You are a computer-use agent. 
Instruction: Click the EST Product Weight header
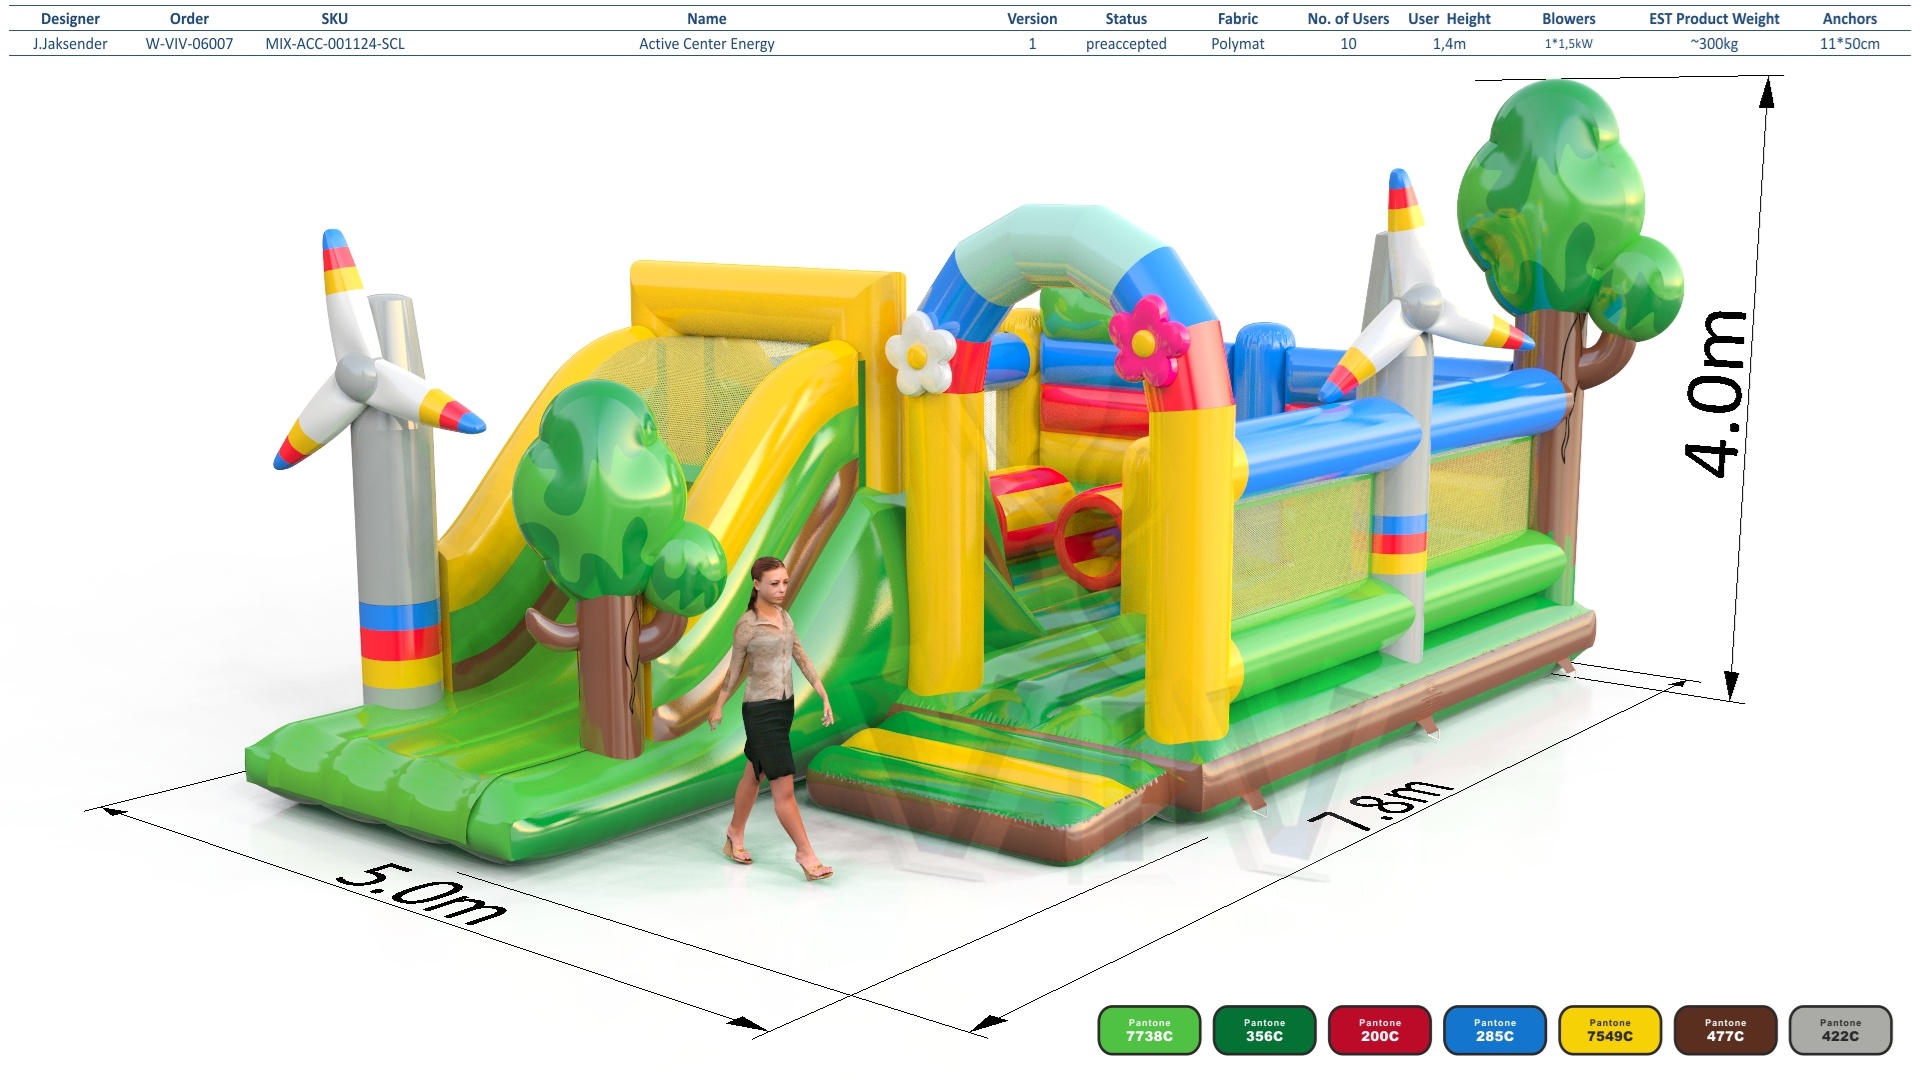(1714, 19)
